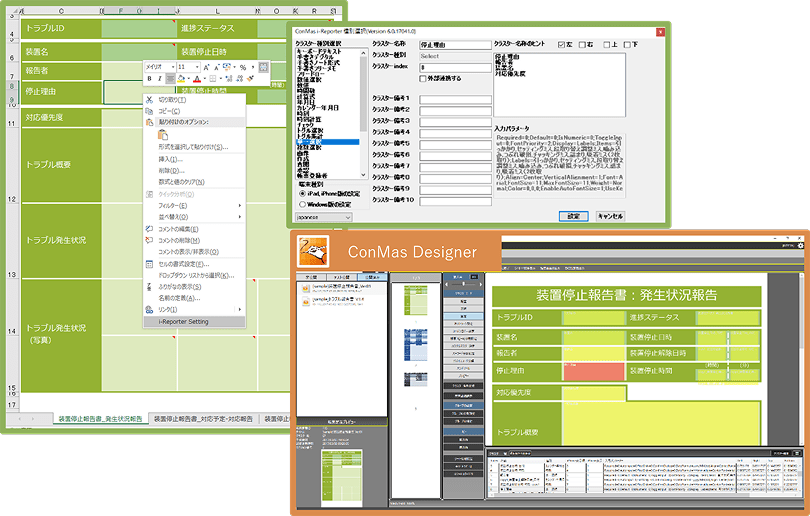Viewport: 810px width, 516px height.
Task: Click the link (リンク) chain icon
Action: point(149,309)
